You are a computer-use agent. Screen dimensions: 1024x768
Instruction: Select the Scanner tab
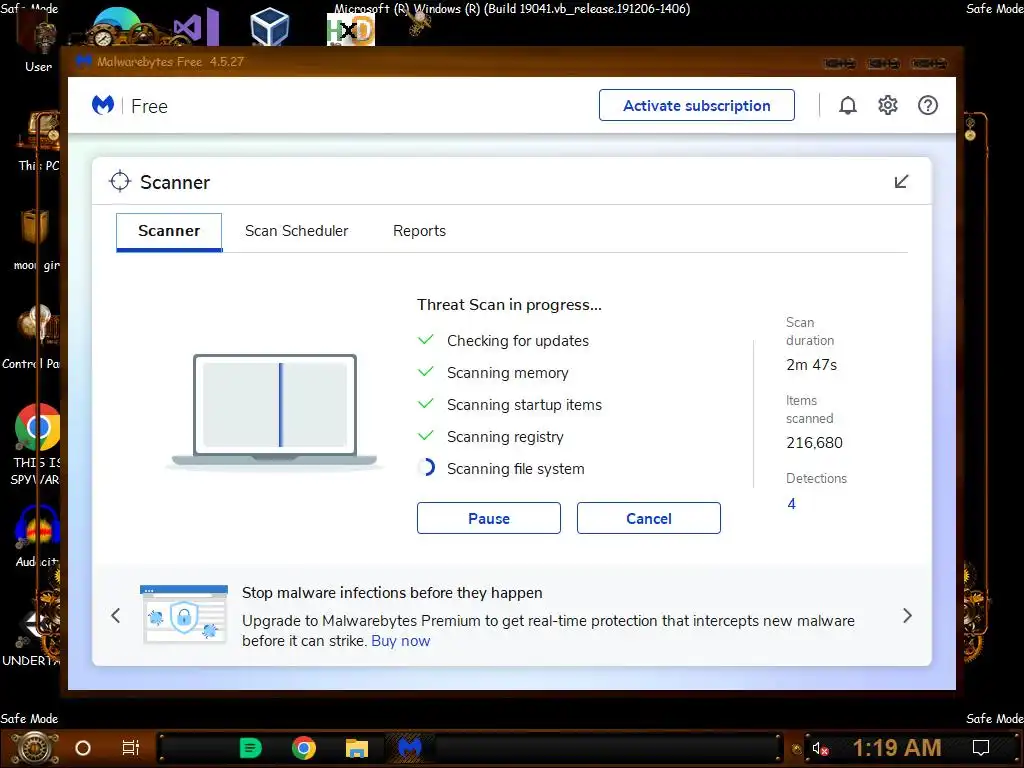pos(169,231)
